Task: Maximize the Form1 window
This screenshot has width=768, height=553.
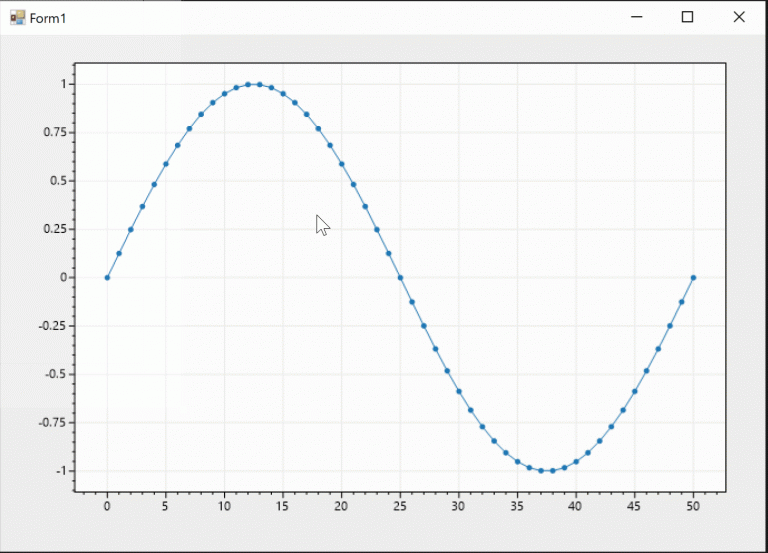Action: pos(687,17)
